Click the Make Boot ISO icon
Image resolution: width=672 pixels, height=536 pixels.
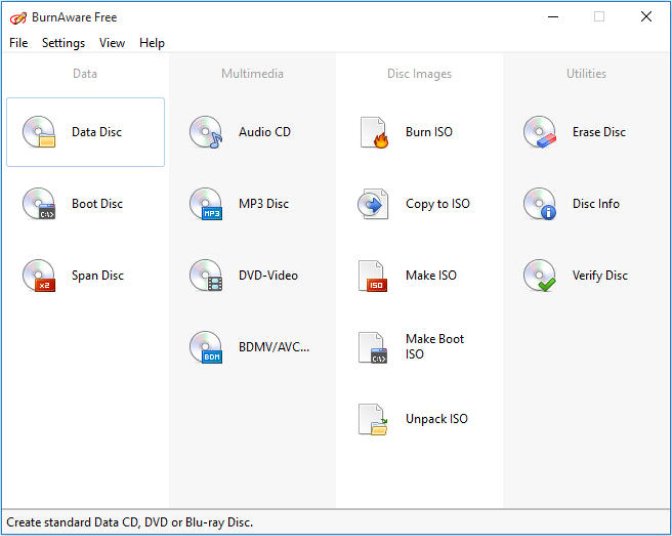click(373, 347)
